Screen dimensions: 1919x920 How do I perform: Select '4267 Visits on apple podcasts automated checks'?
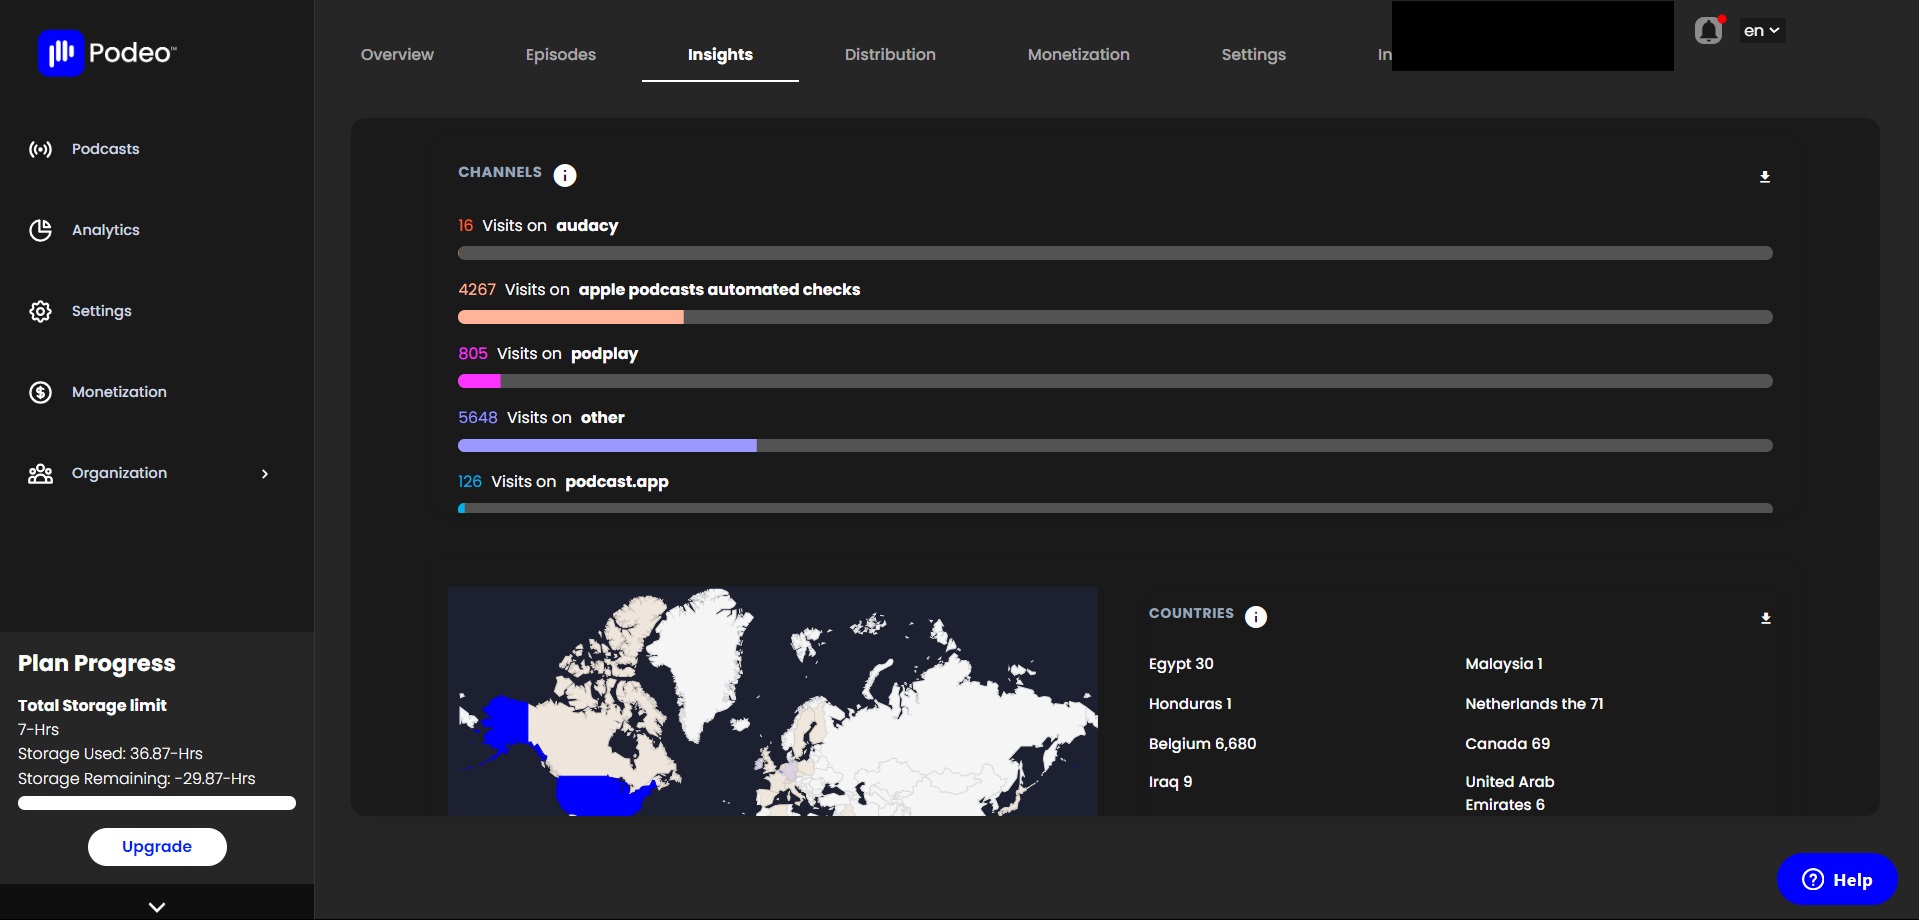(x=659, y=290)
